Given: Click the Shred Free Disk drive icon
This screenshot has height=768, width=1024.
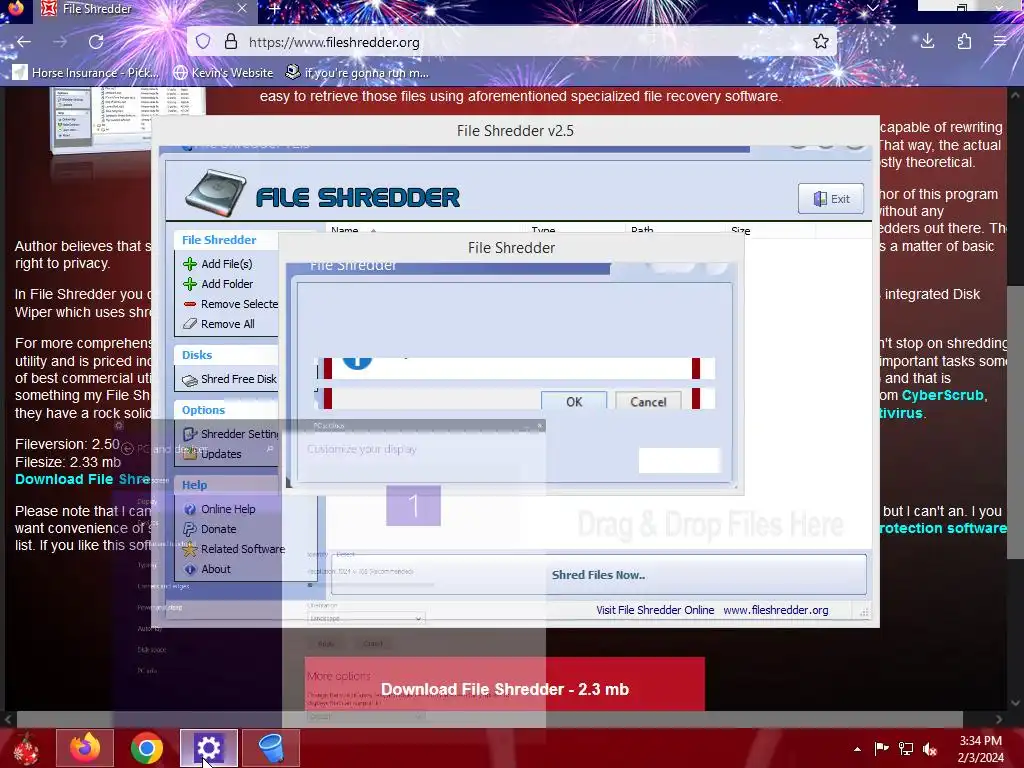Looking at the screenshot, I should pos(190,379).
